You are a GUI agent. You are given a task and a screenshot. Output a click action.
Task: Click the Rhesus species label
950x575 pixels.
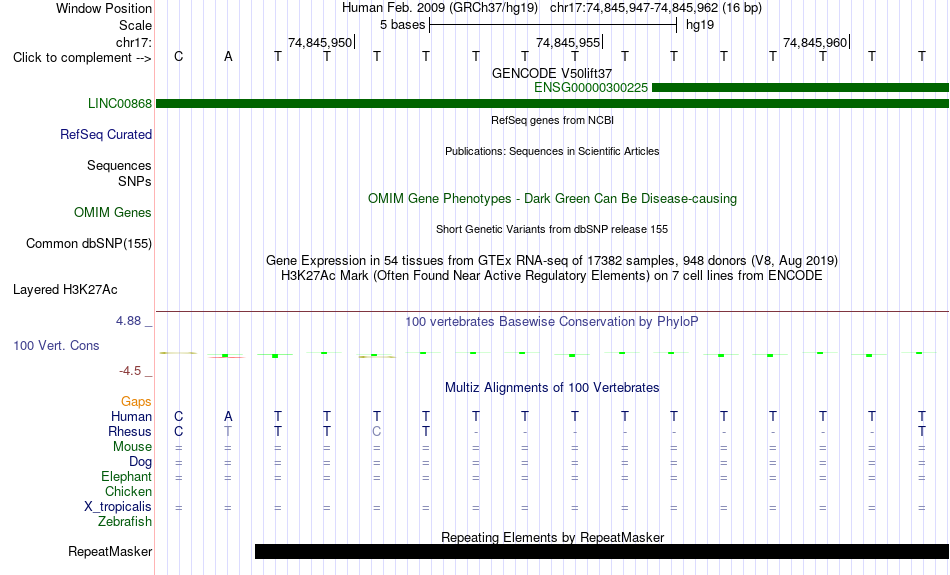(130, 431)
